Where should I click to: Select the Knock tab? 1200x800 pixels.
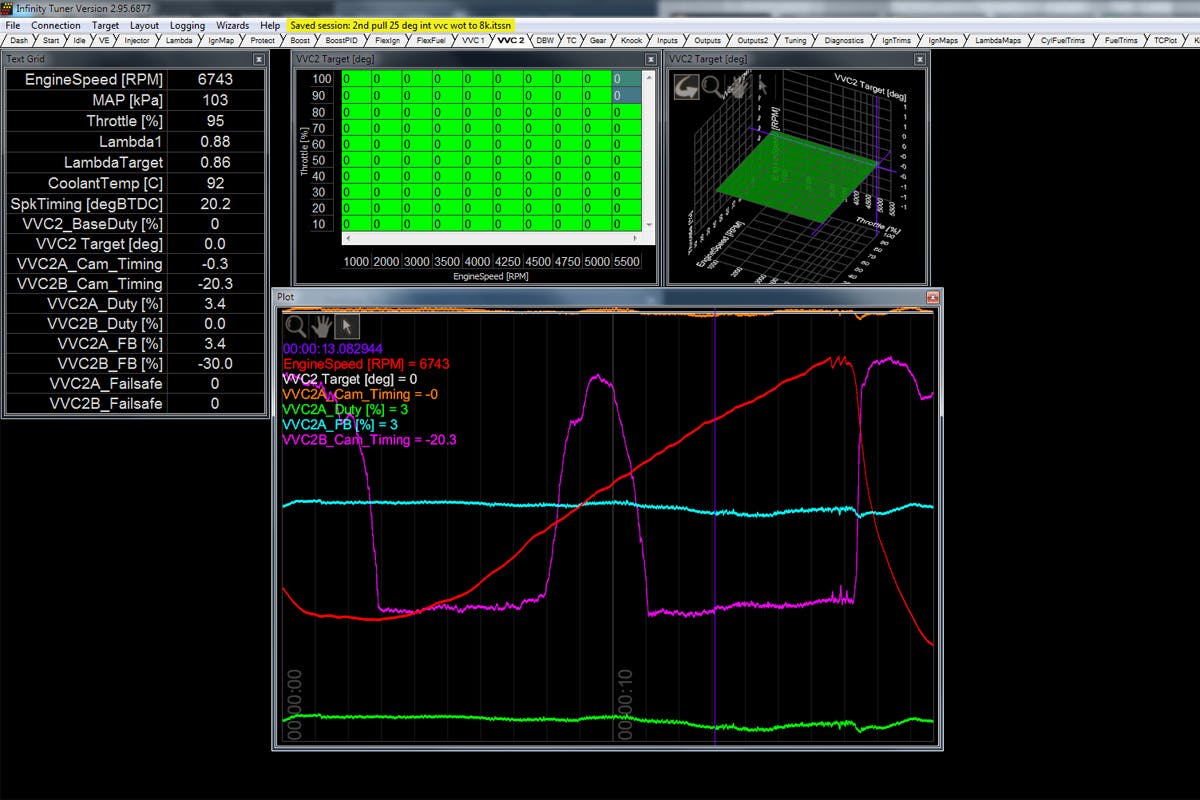click(631, 41)
